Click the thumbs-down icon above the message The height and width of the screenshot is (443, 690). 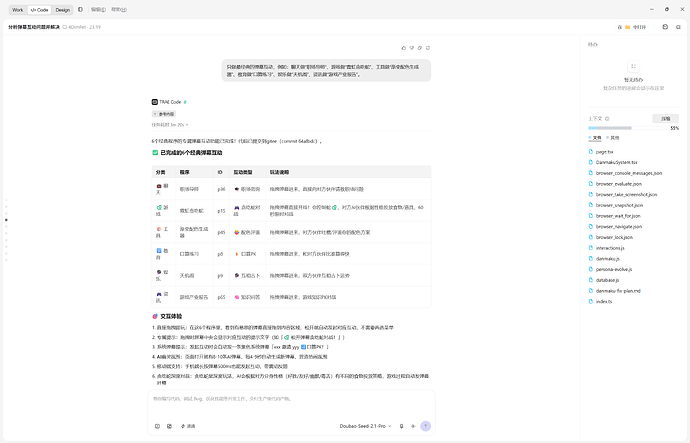click(x=412, y=48)
